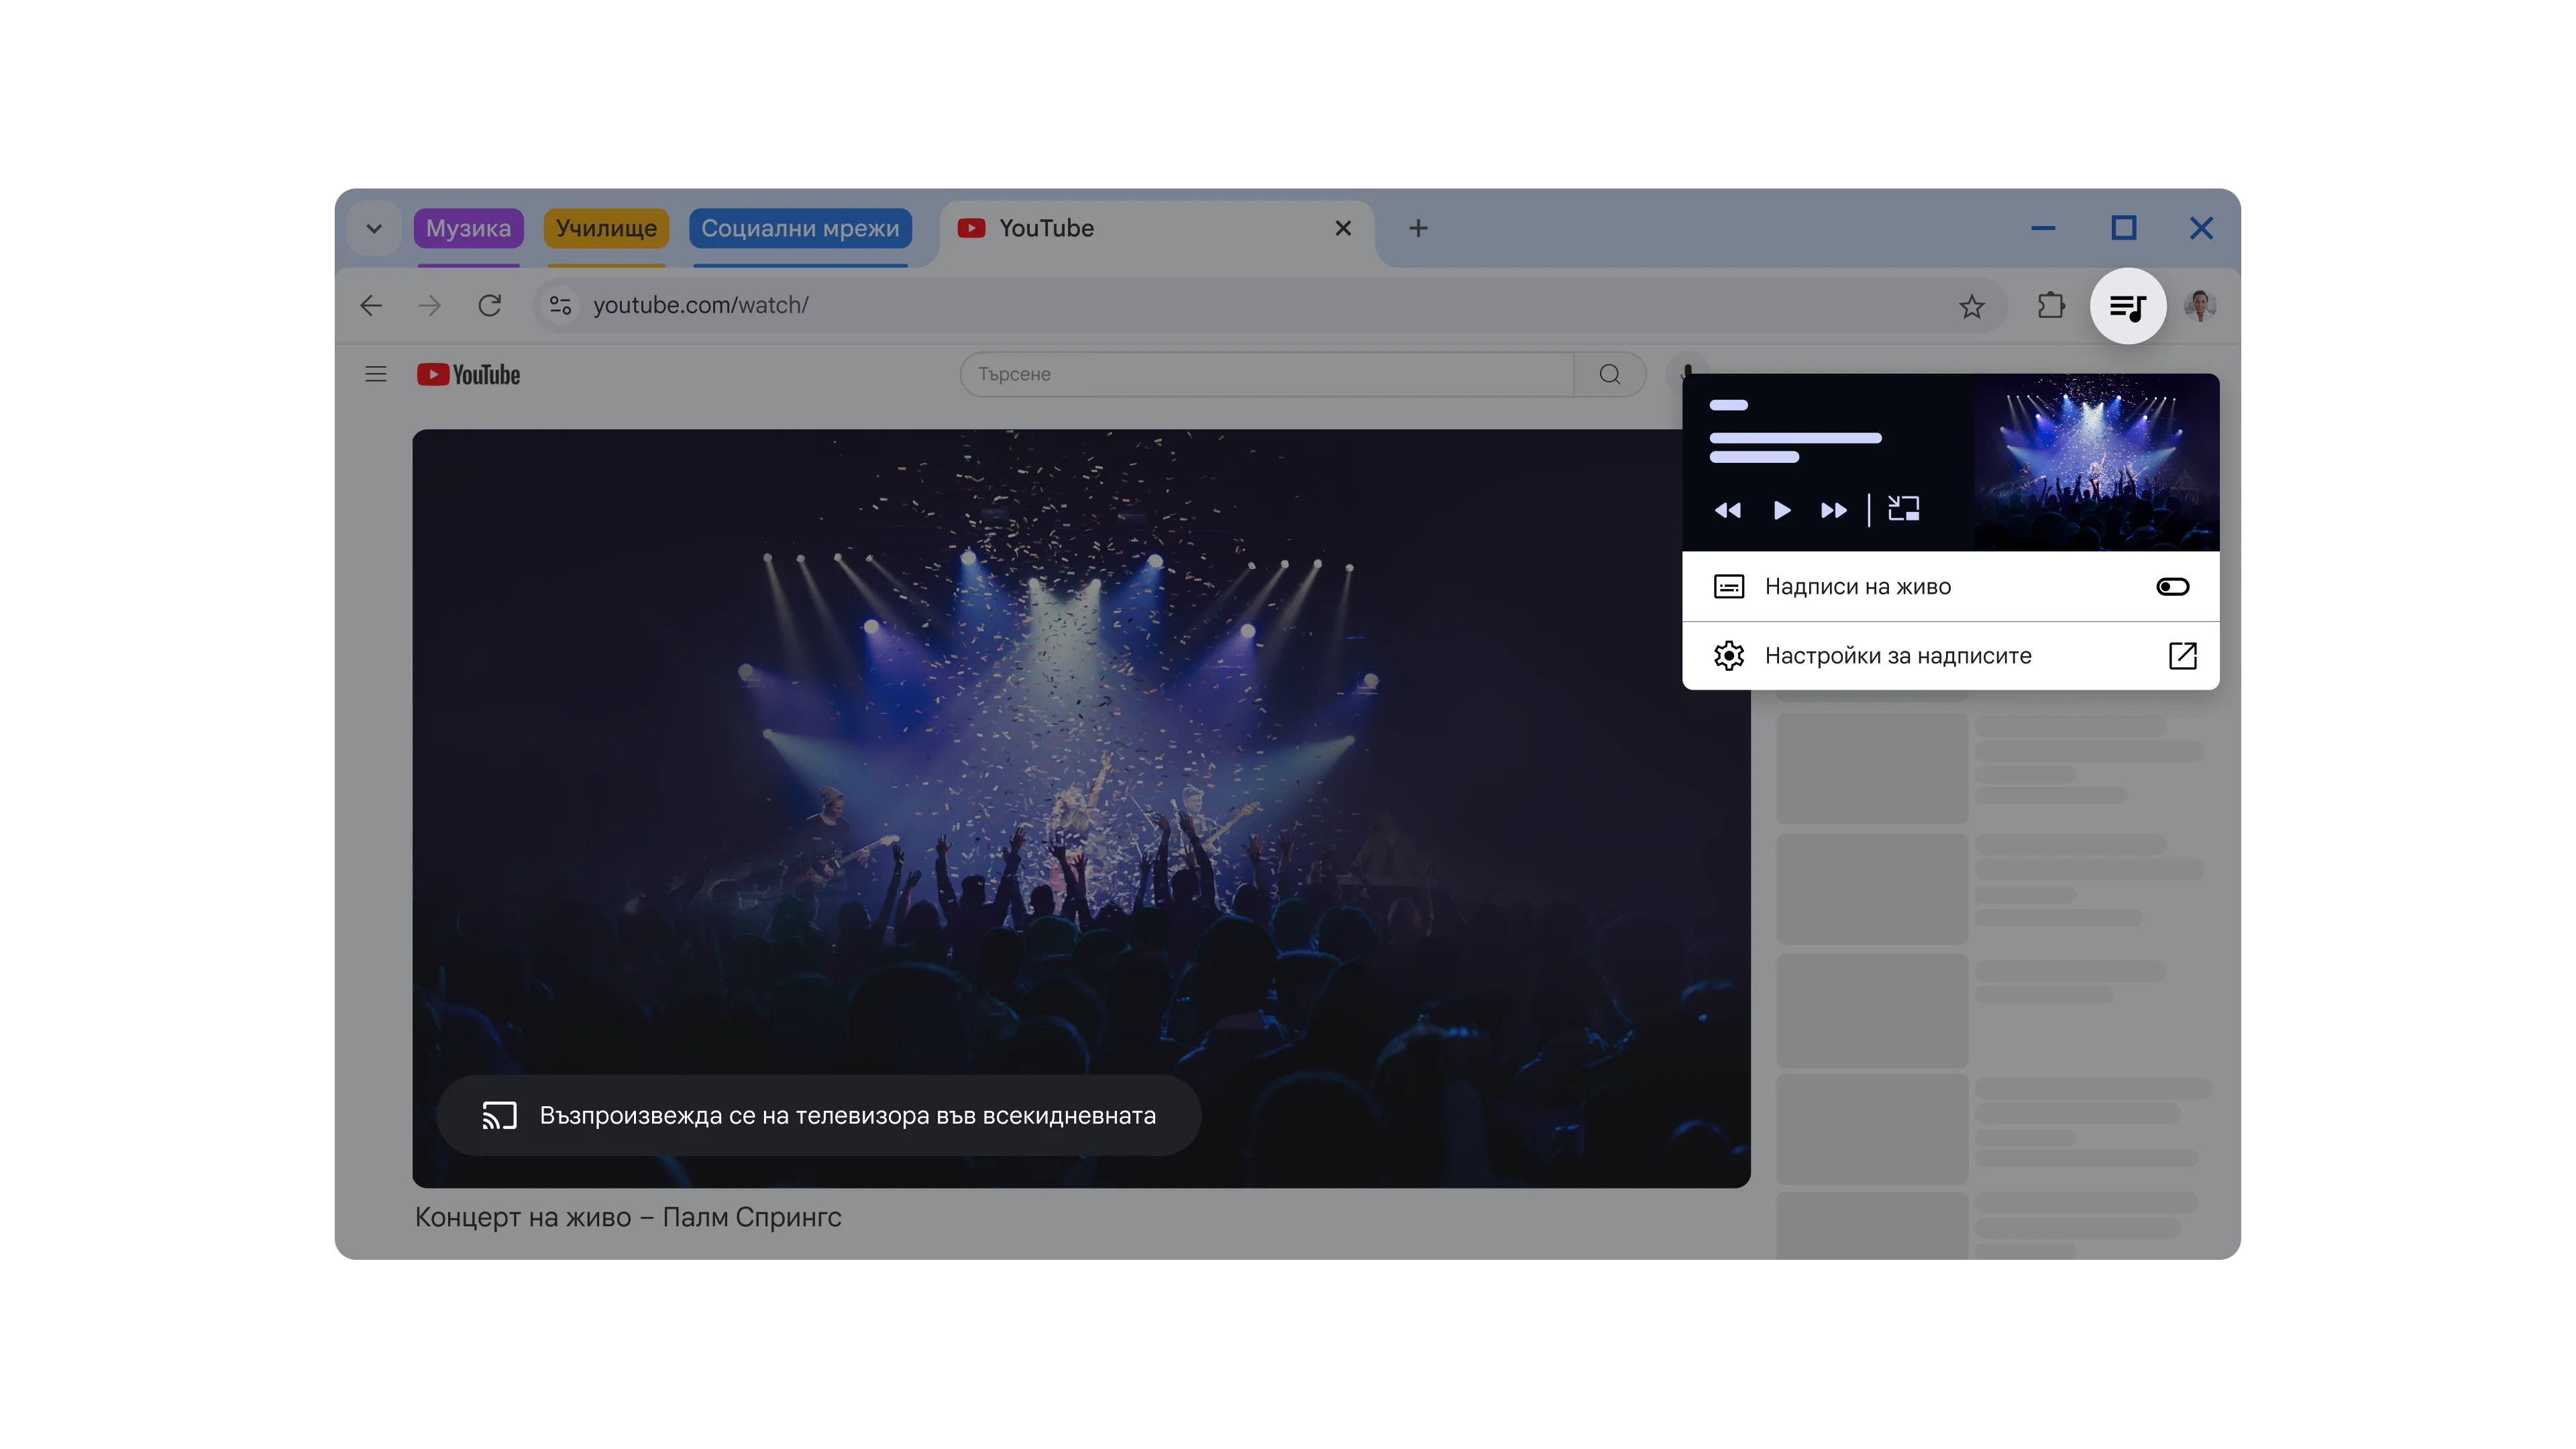Skip forward in the media popup
Viewport: 2576px width, 1449px height.
click(1833, 511)
